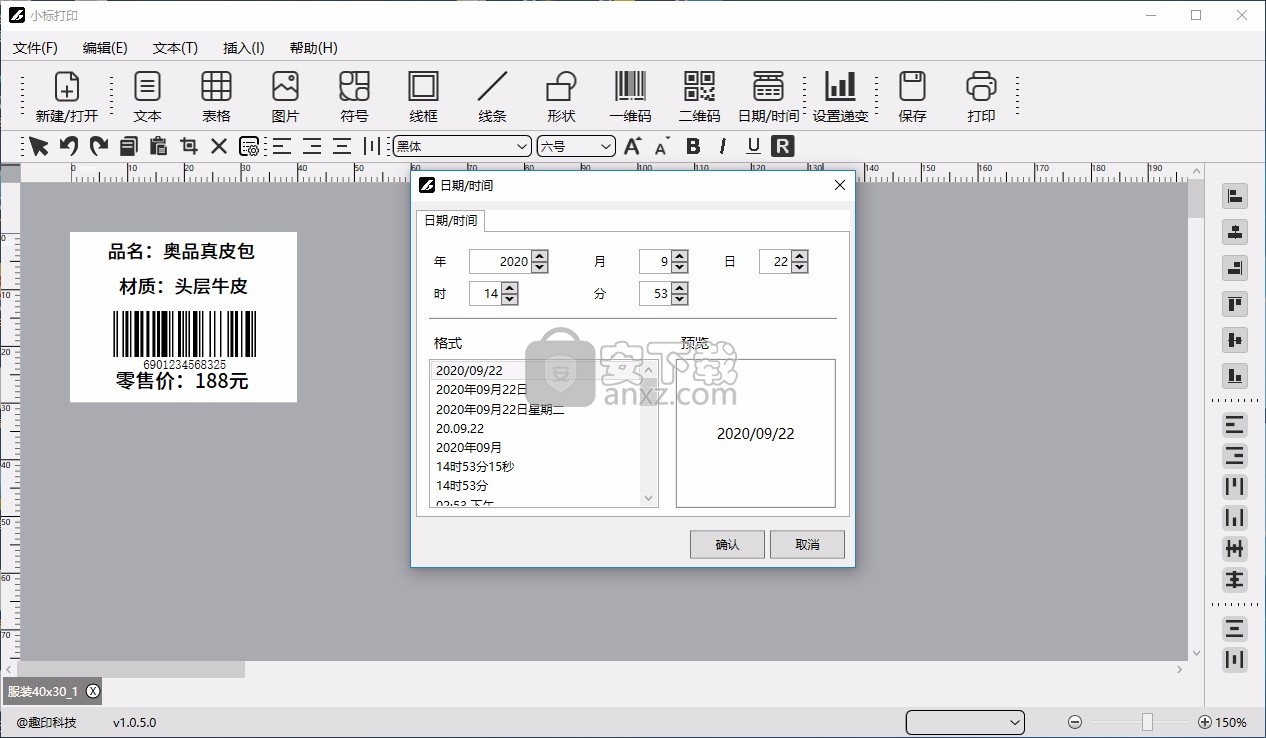Increase the 分 minute value

click(x=680, y=288)
